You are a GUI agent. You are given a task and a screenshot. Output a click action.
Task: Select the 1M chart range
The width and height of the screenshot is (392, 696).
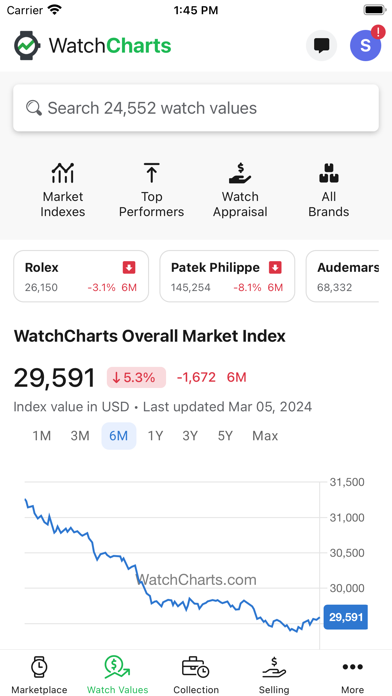click(42, 436)
